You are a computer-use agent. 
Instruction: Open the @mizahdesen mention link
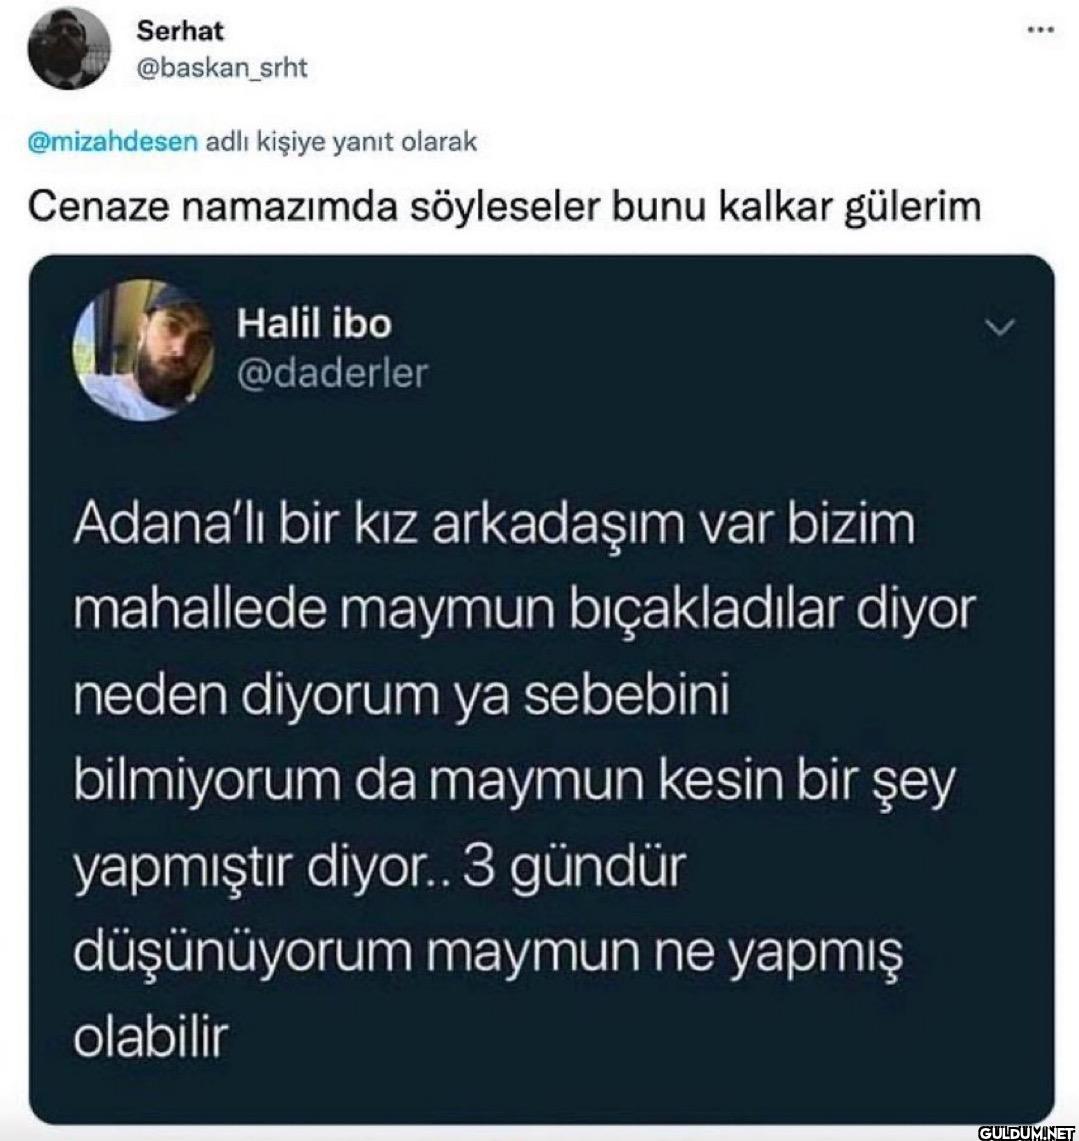click(x=112, y=141)
